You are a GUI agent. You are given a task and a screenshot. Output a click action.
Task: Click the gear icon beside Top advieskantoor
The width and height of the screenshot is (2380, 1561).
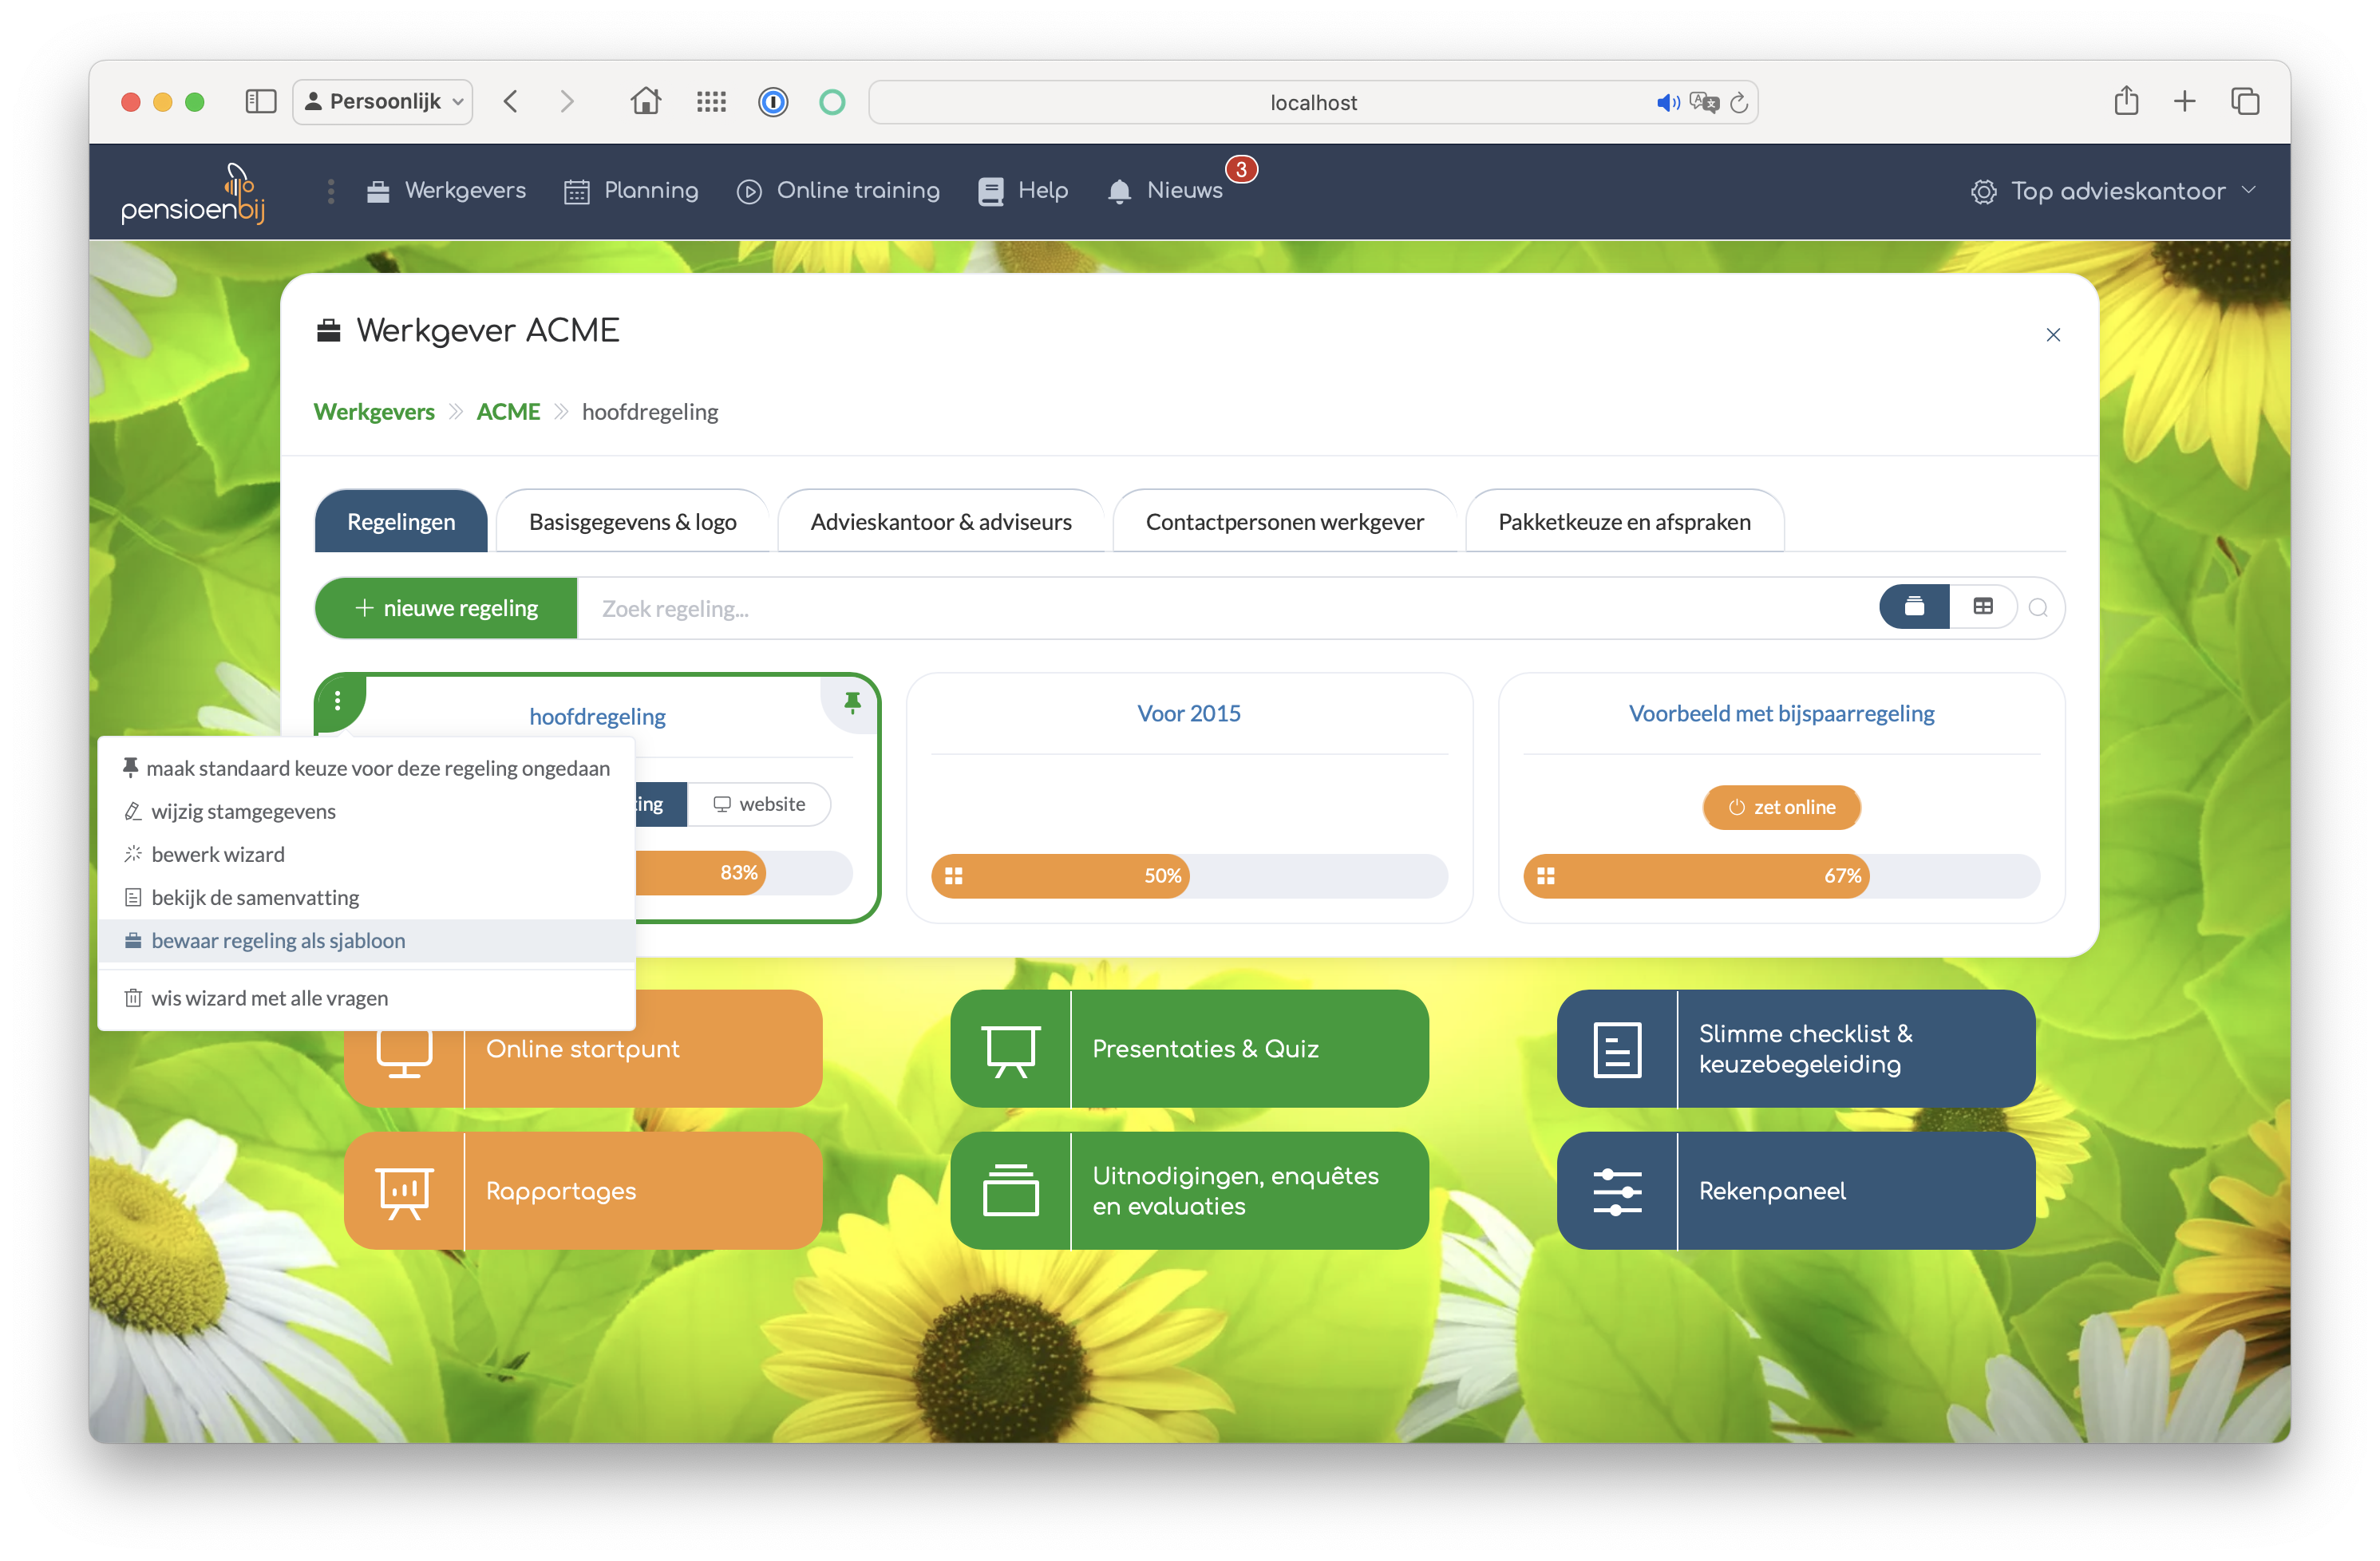pyautogui.click(x=1983, y=191)
